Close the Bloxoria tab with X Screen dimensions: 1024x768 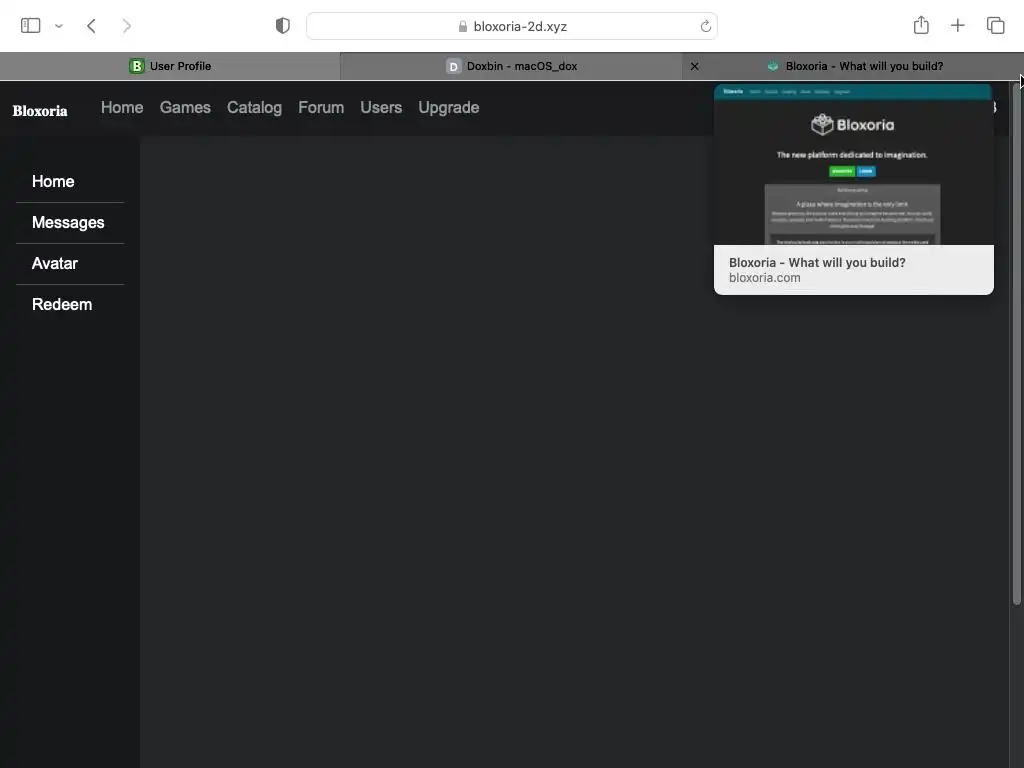[x=694, y=66]
